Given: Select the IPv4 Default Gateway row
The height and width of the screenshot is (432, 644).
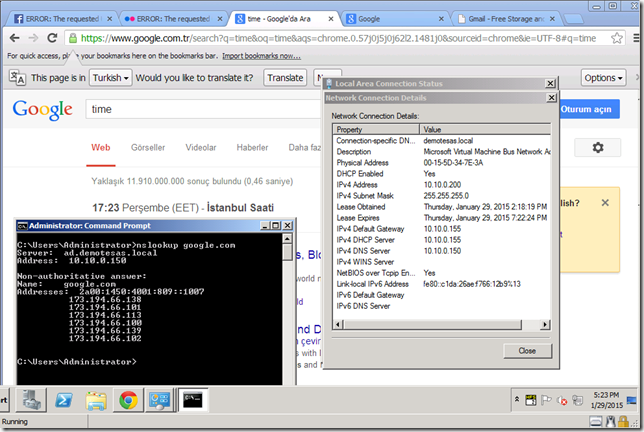Looking at the screenshot, I should click(x=442, y=229).
